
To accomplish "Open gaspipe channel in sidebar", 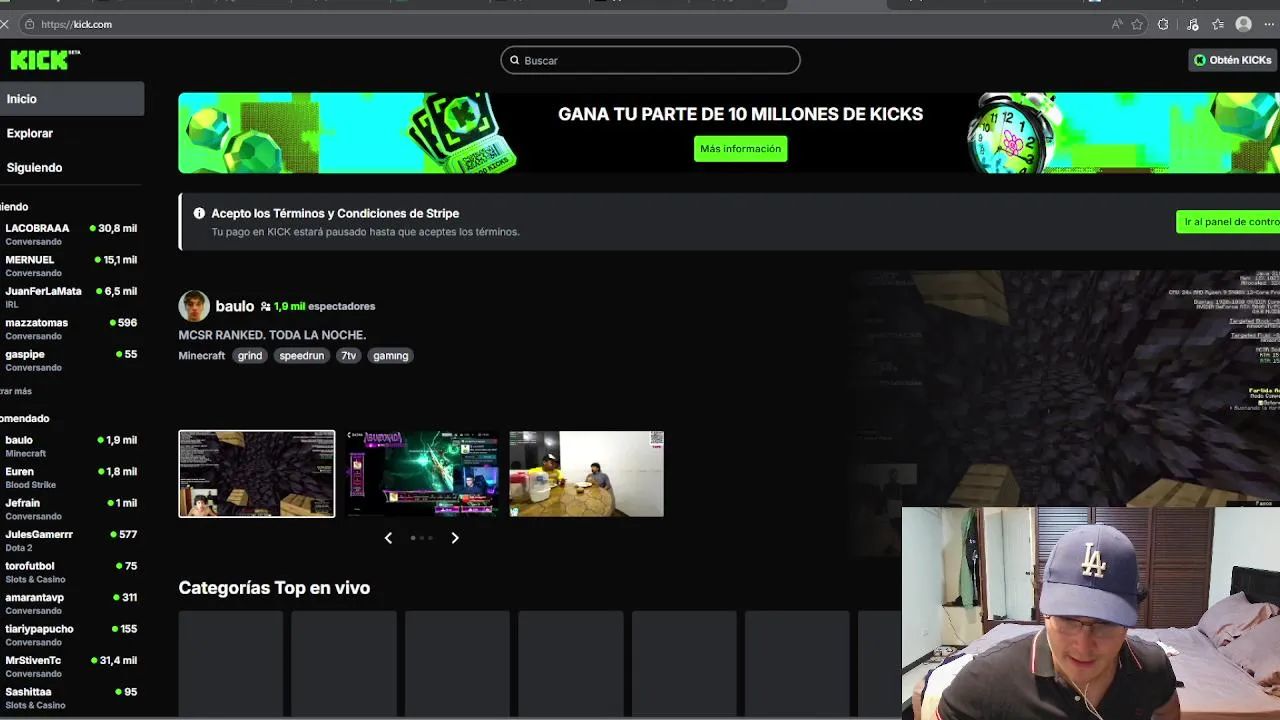I will coord(72,360).
